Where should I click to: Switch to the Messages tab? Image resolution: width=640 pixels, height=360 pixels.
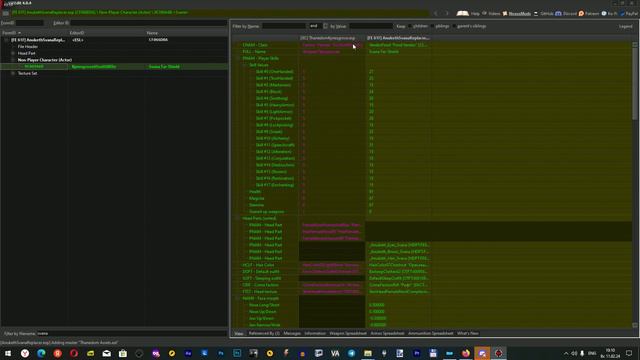coord(292,333)
